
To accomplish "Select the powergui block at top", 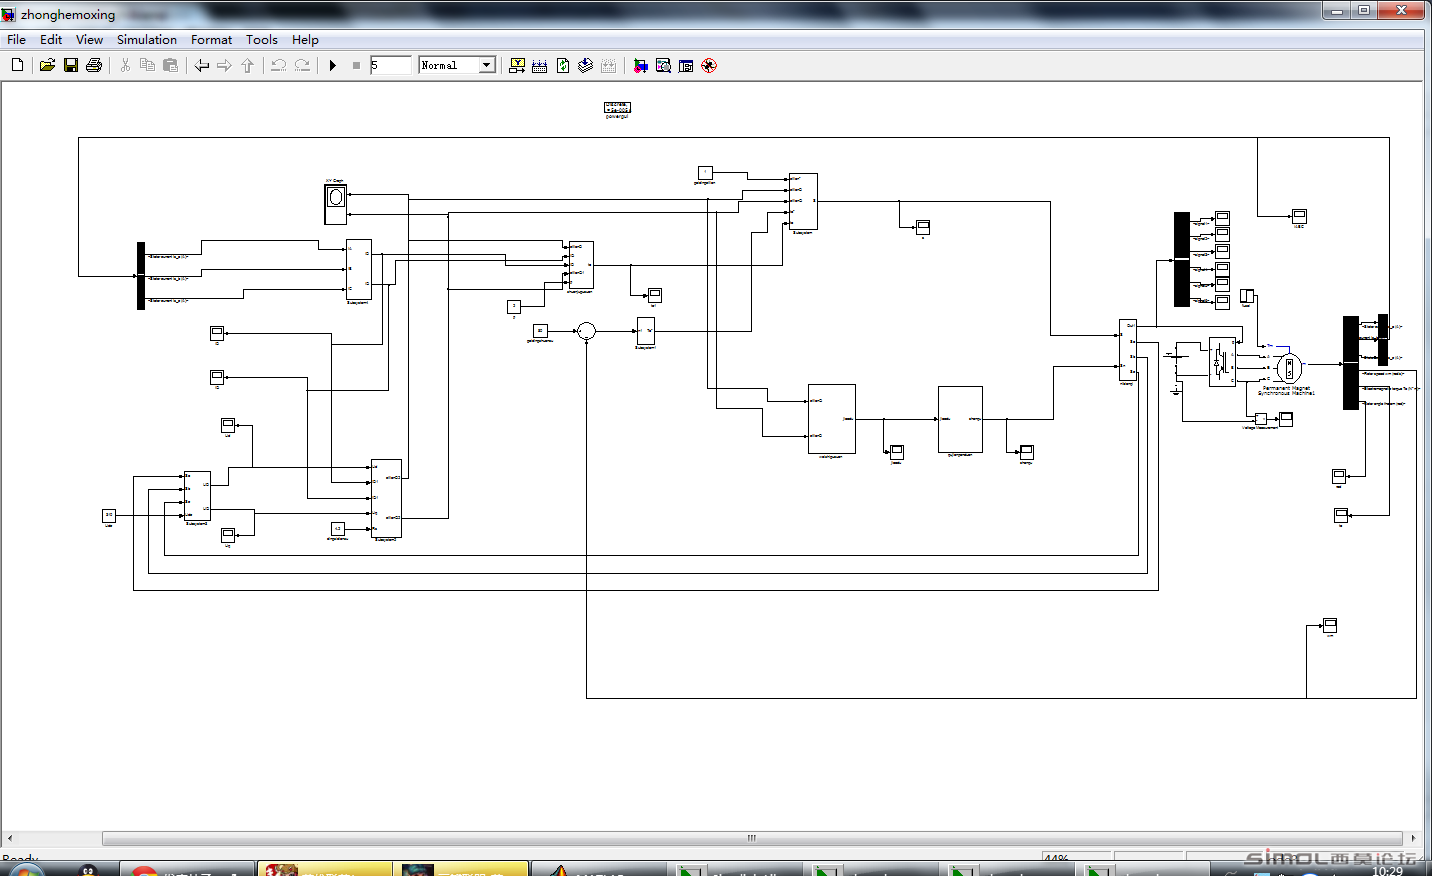I will point(617,107).
